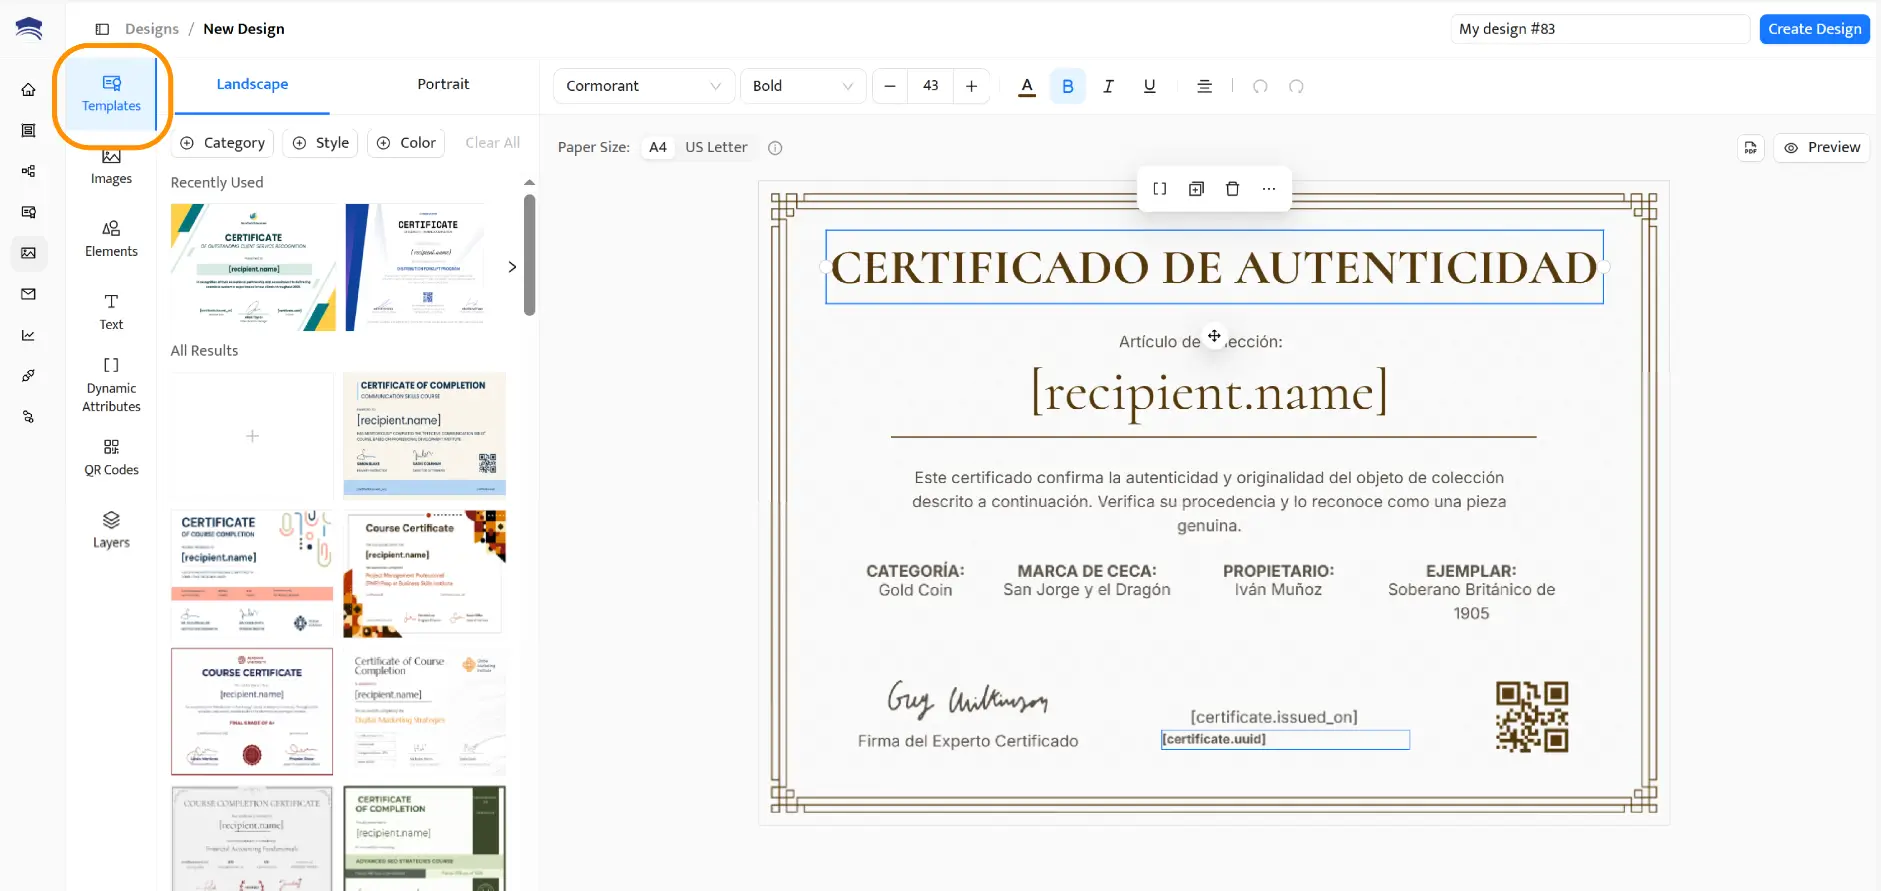Open the text color picker
The height and width of the screenshot is (891, 1881).
click(x=1026, y=86)
